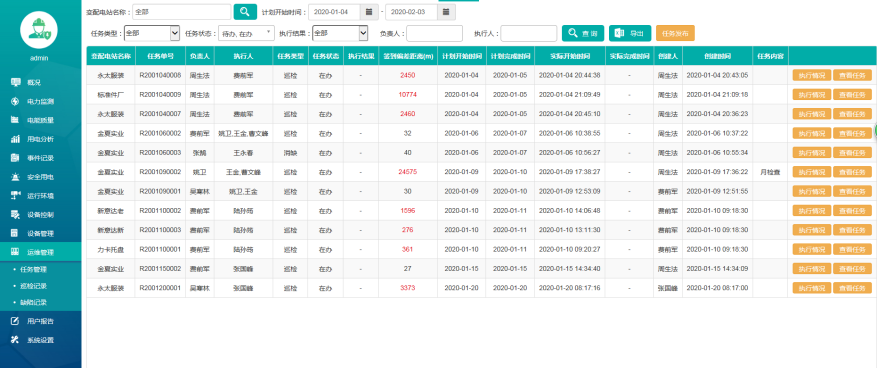
Task: Click the 计划开始时间 column header
Action: [x=461, y=56]
